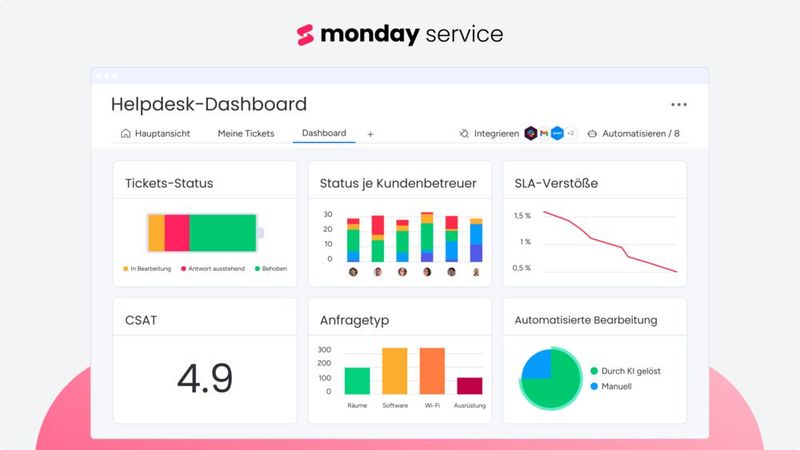Click the Gmail integration icon
Image resolution: width=800 pixels, height=450 pixels.
coord(544,133)
